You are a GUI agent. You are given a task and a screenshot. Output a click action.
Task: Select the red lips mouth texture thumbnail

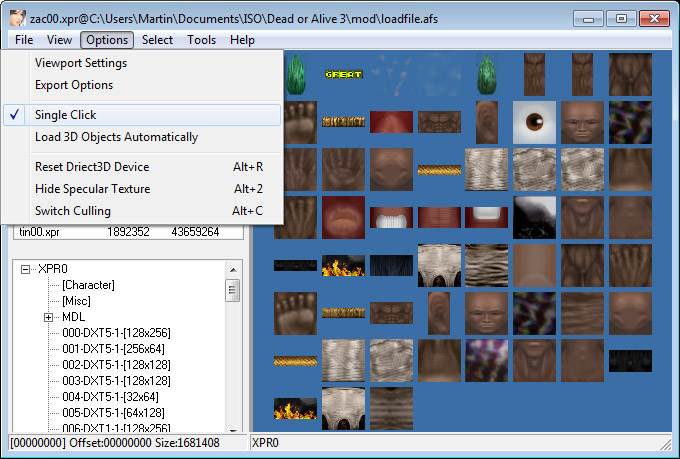coord(343,217)
